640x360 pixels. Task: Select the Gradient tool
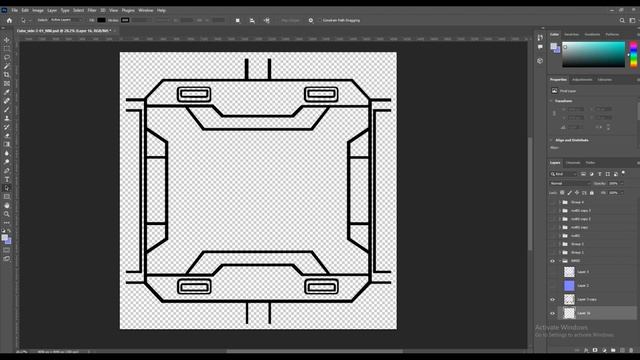point(7,144)
